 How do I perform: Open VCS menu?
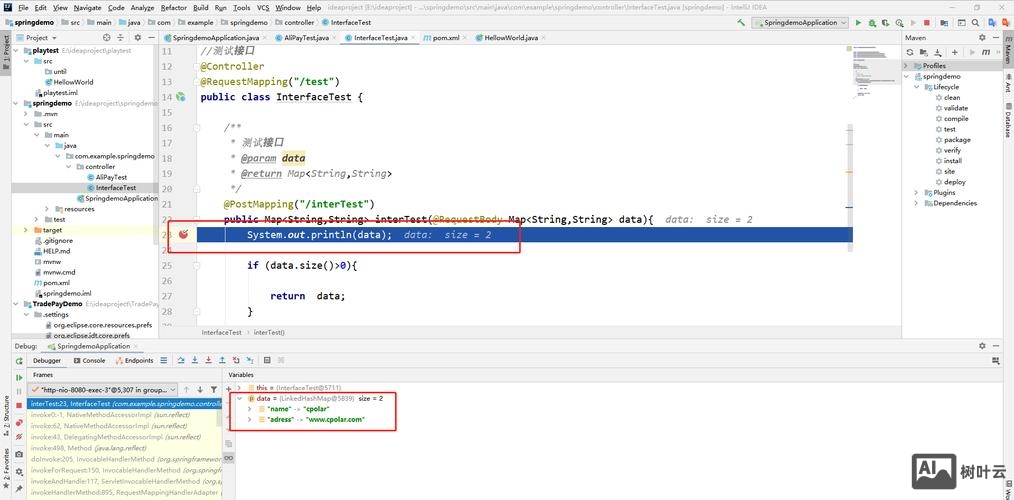[263, 8]
